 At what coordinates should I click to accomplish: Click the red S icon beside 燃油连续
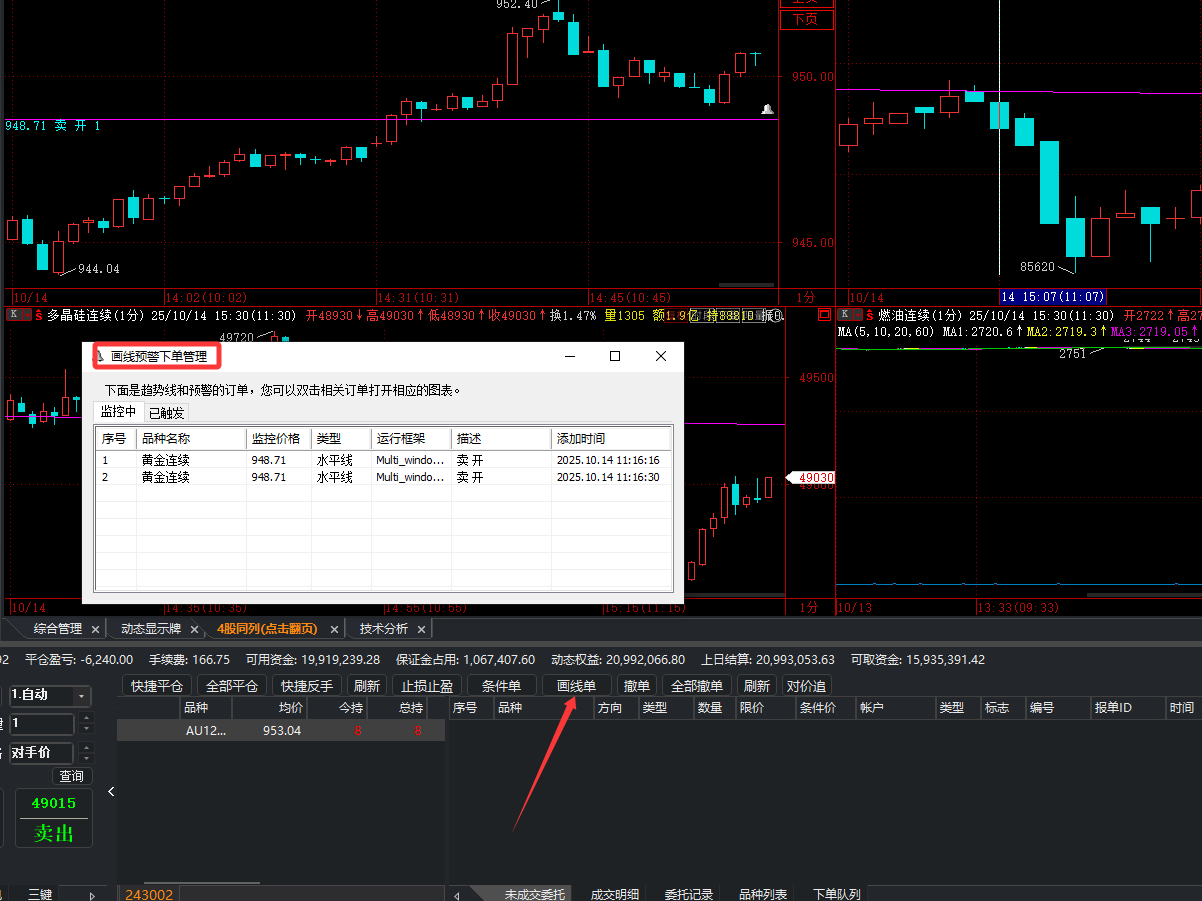click(870, 315)
